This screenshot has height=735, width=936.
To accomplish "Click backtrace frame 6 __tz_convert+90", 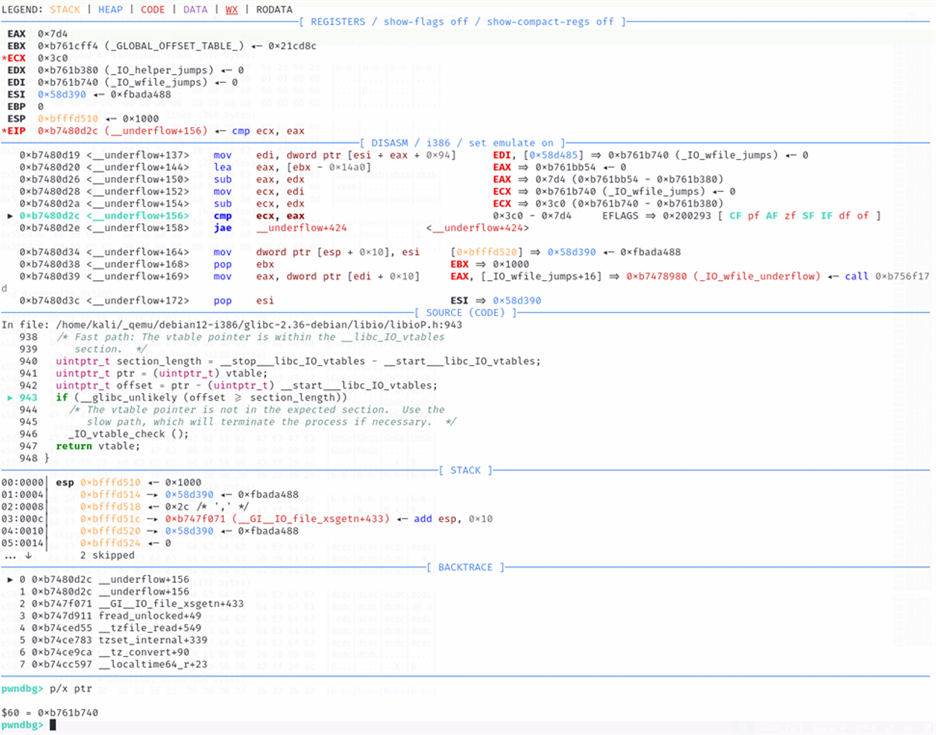I will [104, 652].
